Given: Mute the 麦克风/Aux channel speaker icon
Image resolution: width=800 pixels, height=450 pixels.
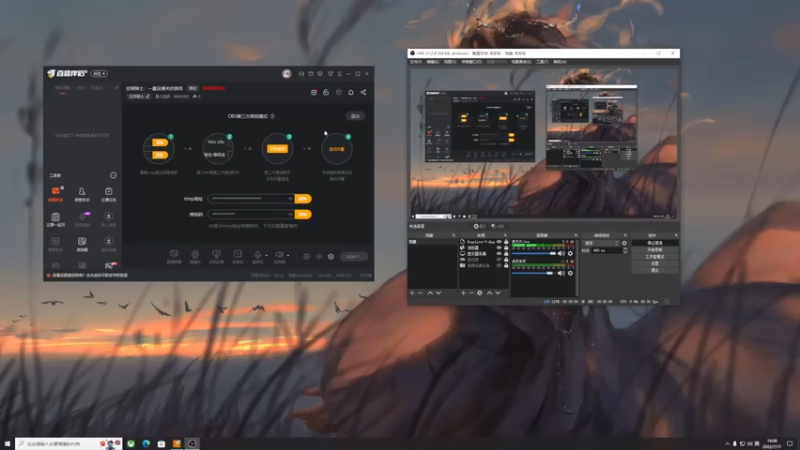Looking at the screenshot, I should [561, 254].
